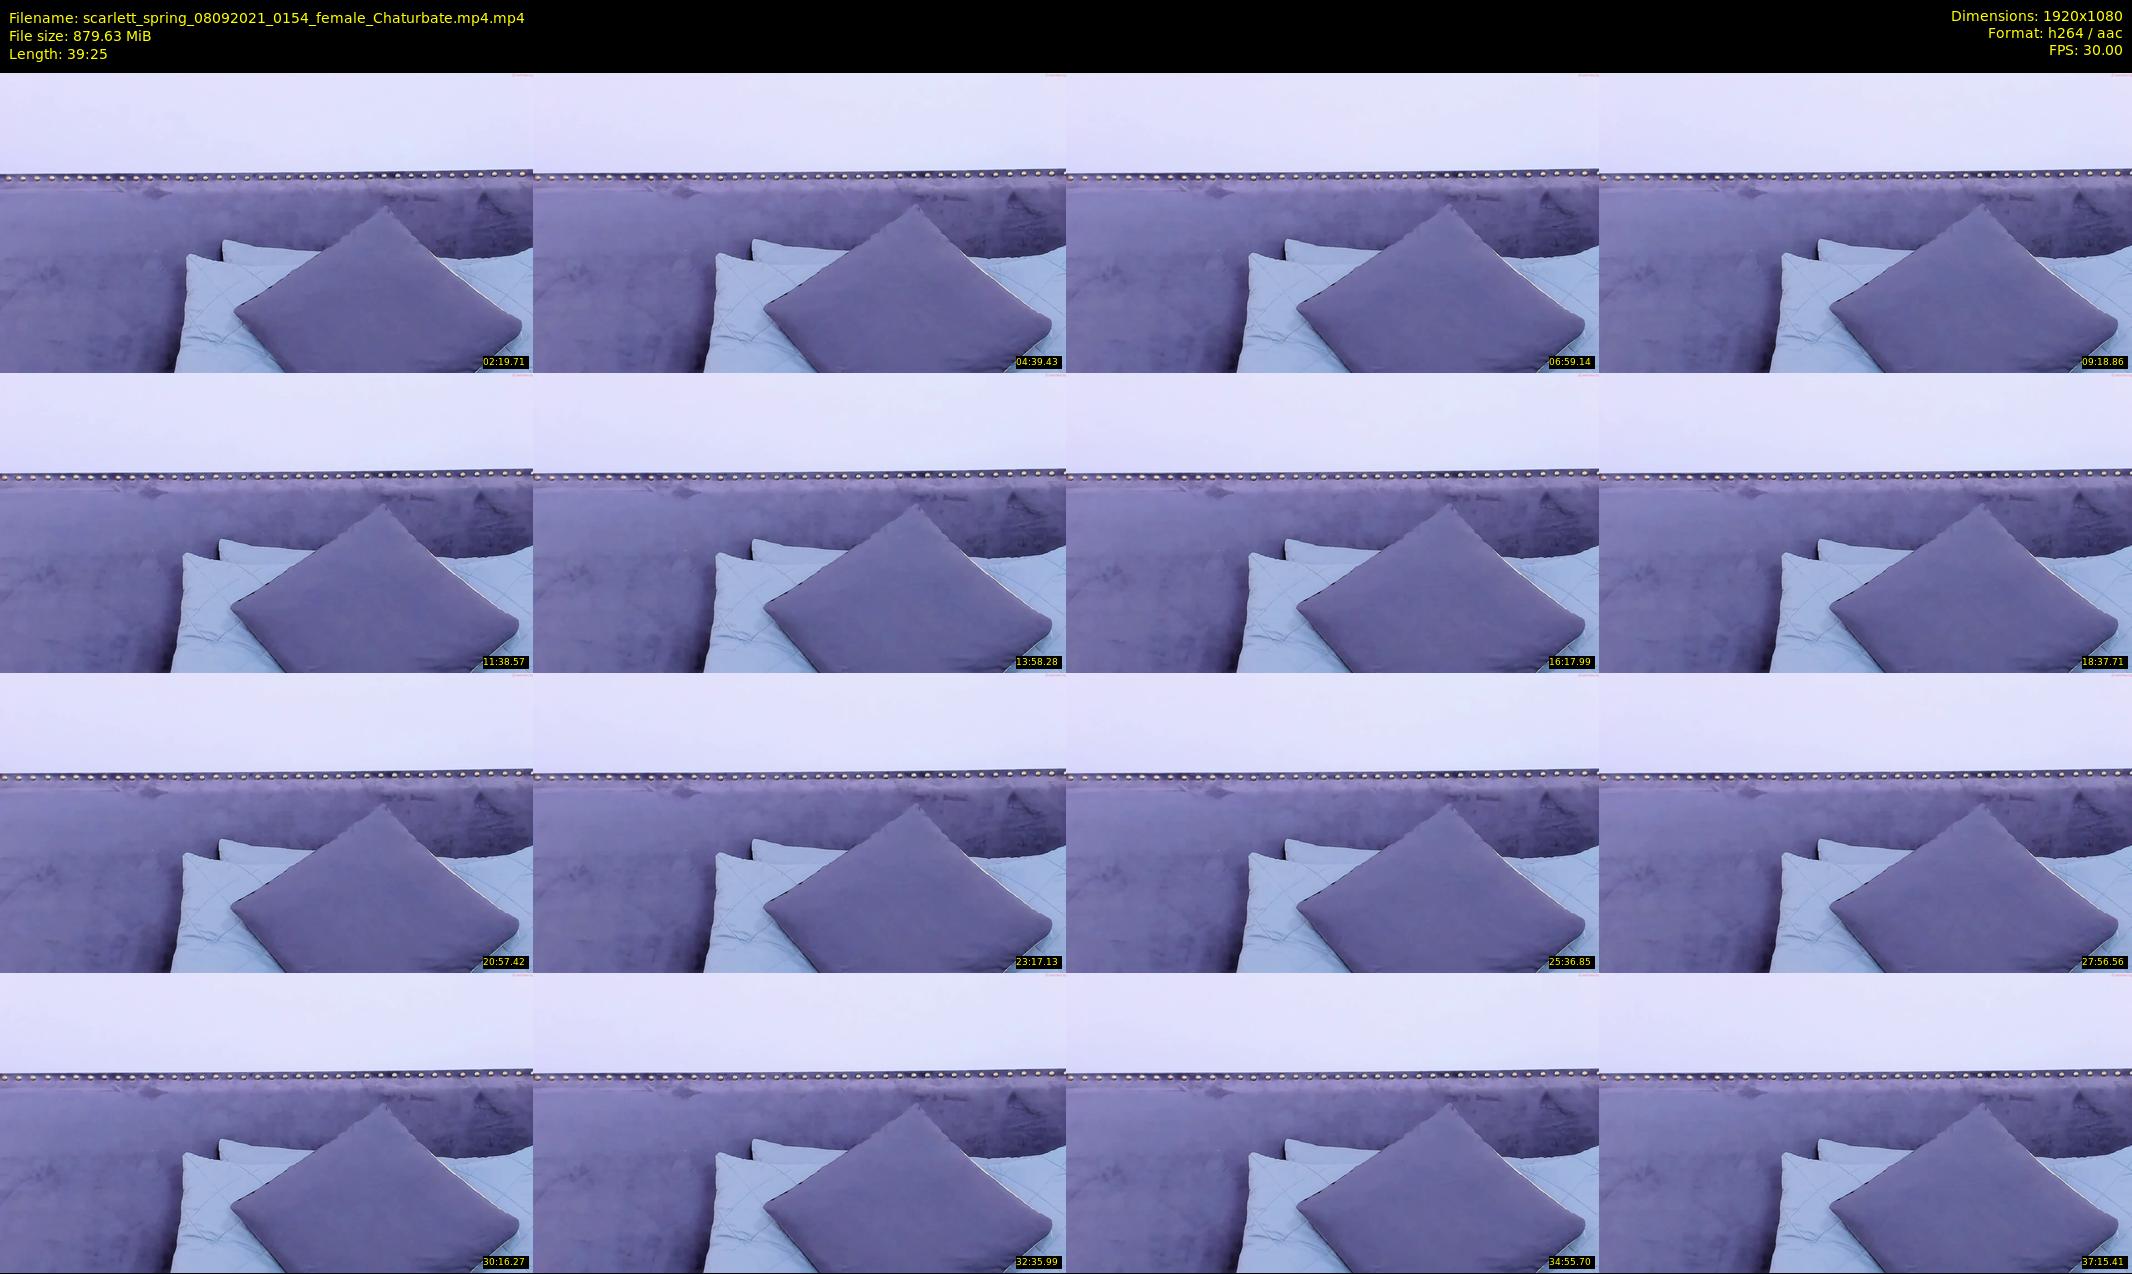
Task: Click the frame stamped 20:57.42
Action: pyautogui.click(x=266, y=822)
